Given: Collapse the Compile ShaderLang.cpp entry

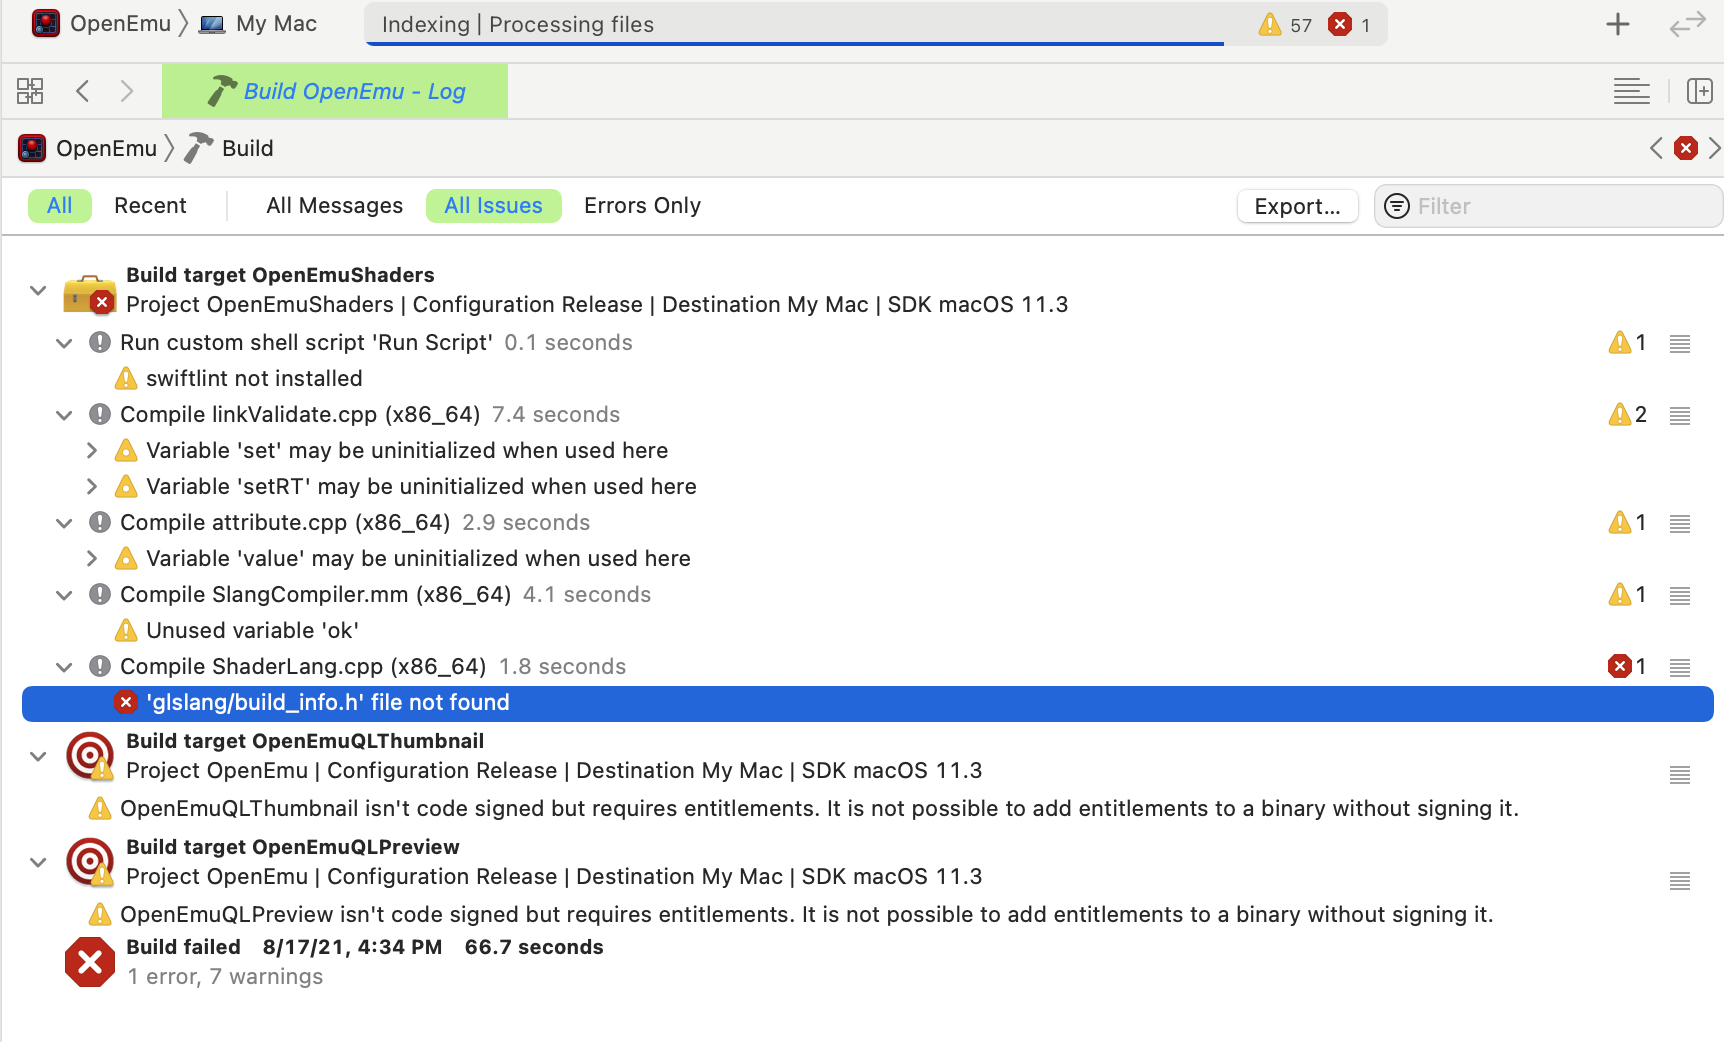Looking at the screenshot, I should pos(64,667).
